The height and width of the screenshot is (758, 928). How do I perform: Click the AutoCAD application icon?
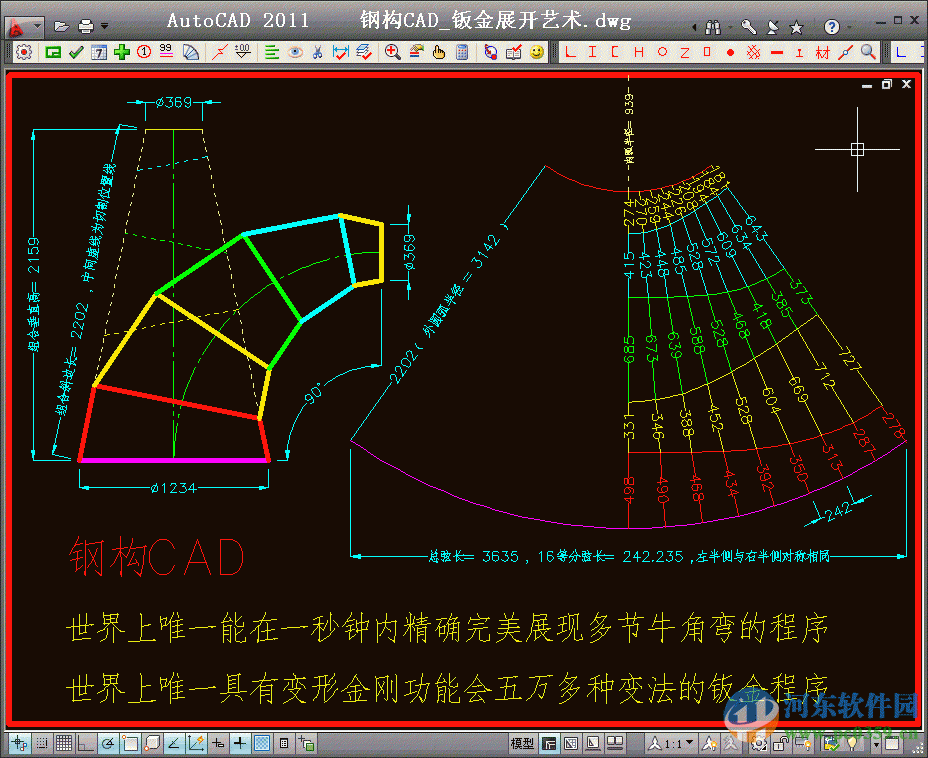[16, 27]
